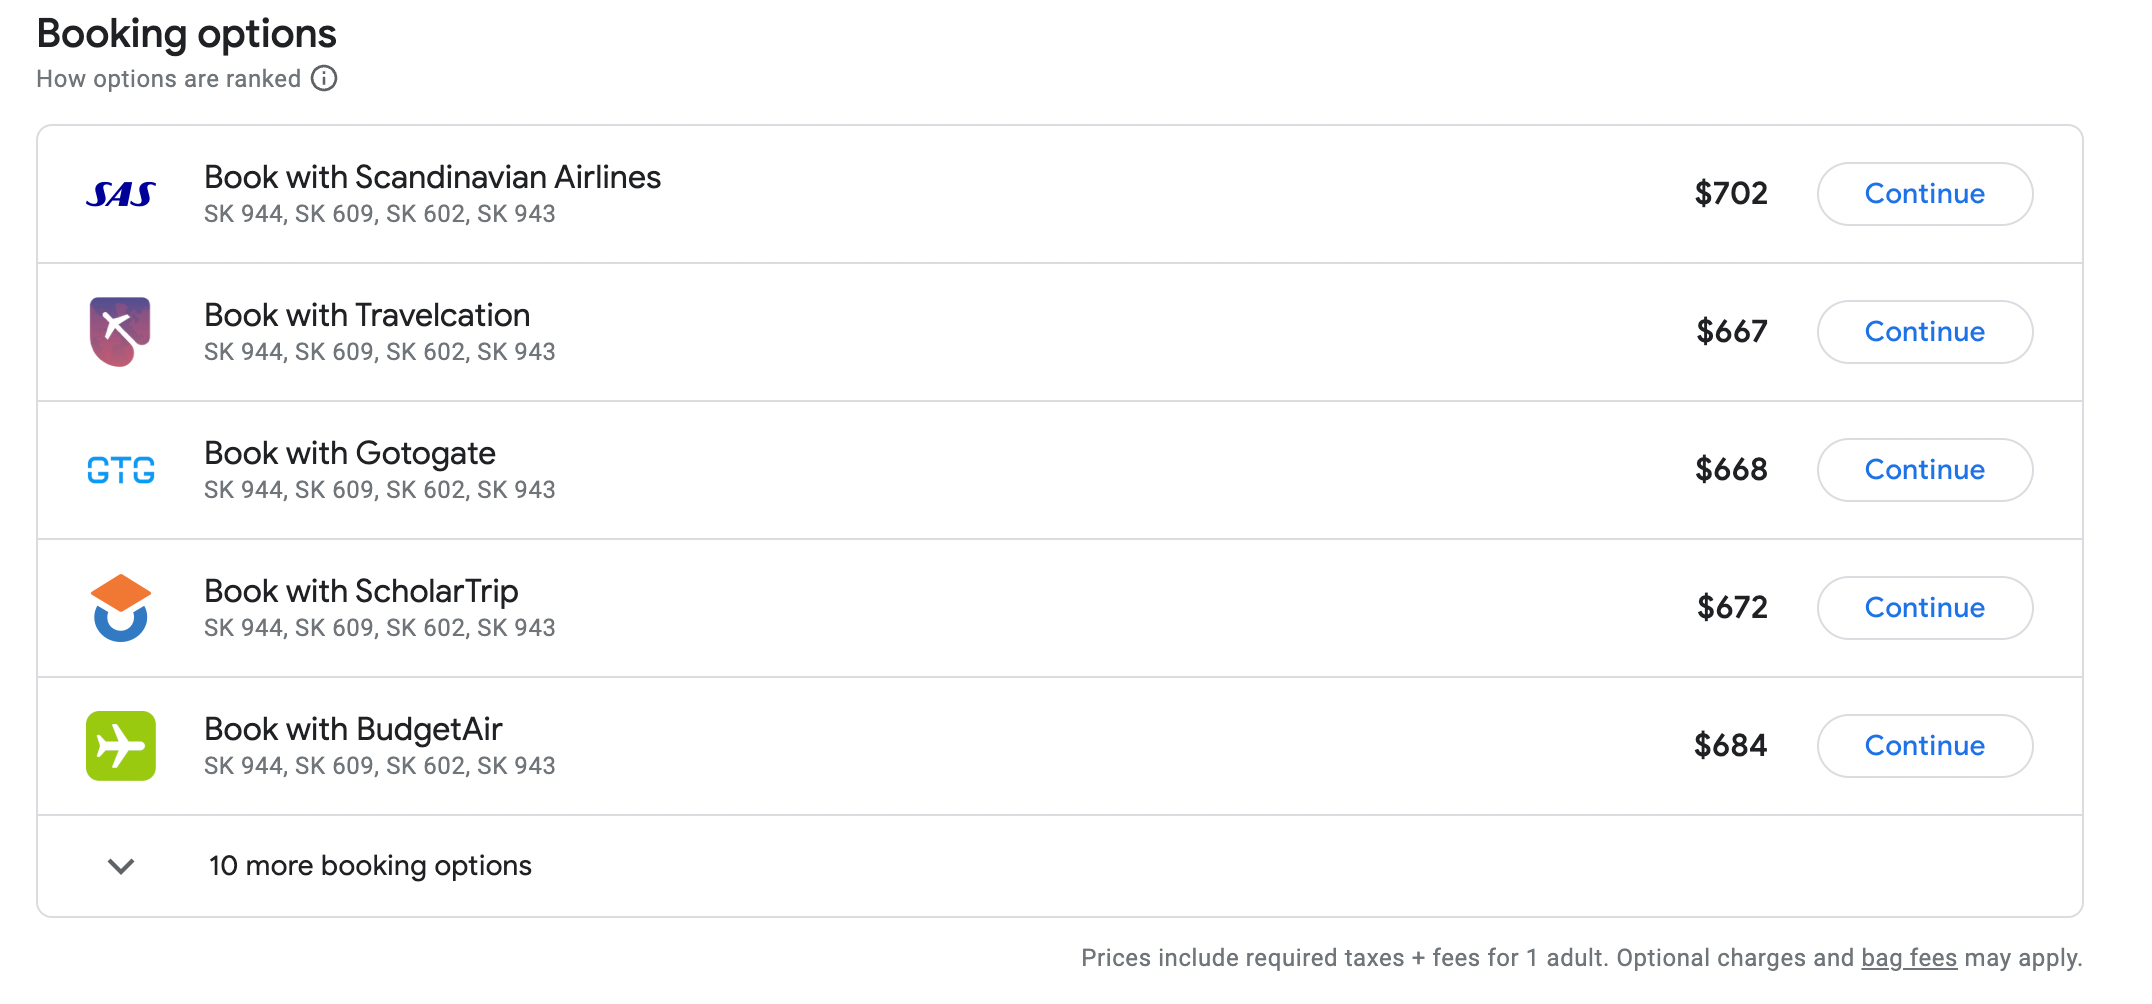Hit Continue on the BudgetAir row

1924,746
